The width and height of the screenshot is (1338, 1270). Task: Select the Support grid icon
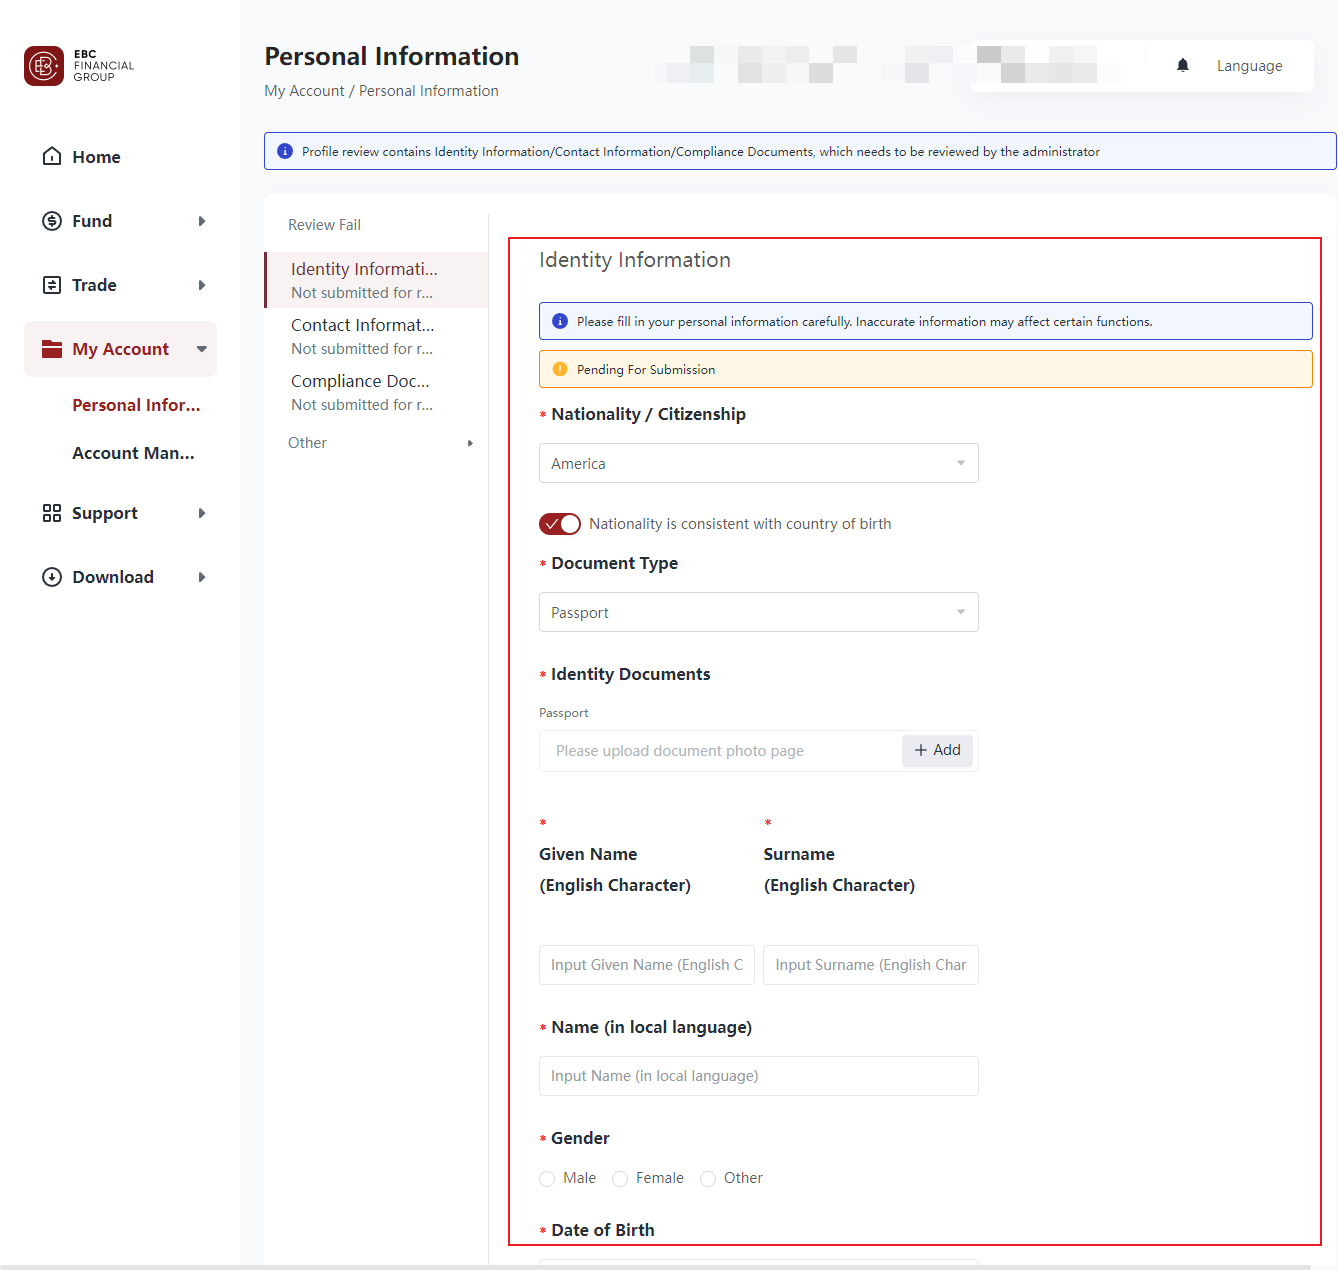52,512
